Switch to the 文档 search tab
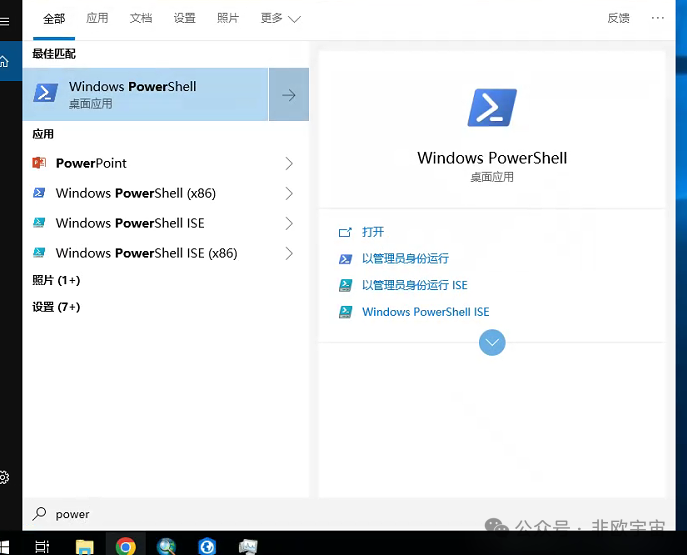Image resolution: width=687 pixels, height=555 pixels. coord(141,18)
